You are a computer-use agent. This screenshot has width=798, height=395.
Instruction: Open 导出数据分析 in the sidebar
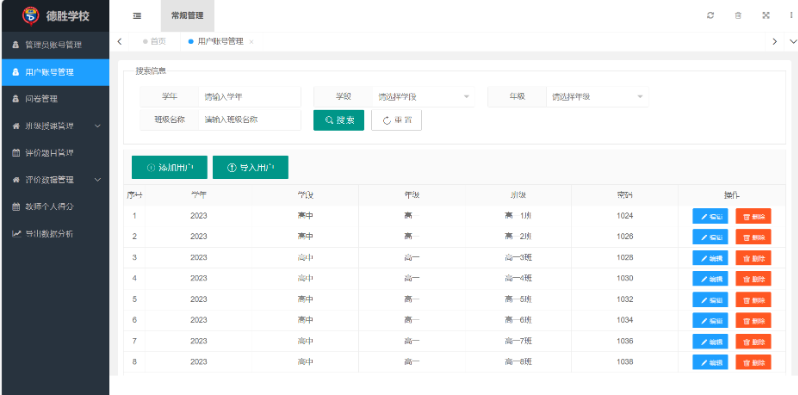(54, 234)
